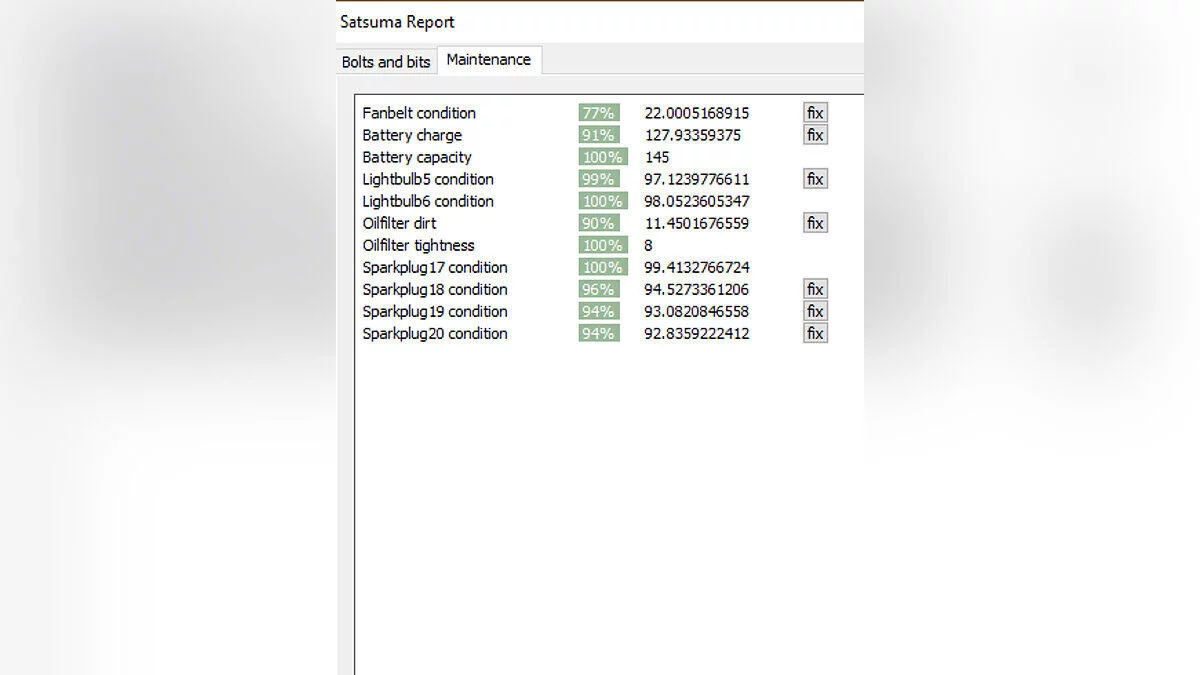Click the Oilfilter tightness value 8
The image size is (1200, 675).
point(649,245)
